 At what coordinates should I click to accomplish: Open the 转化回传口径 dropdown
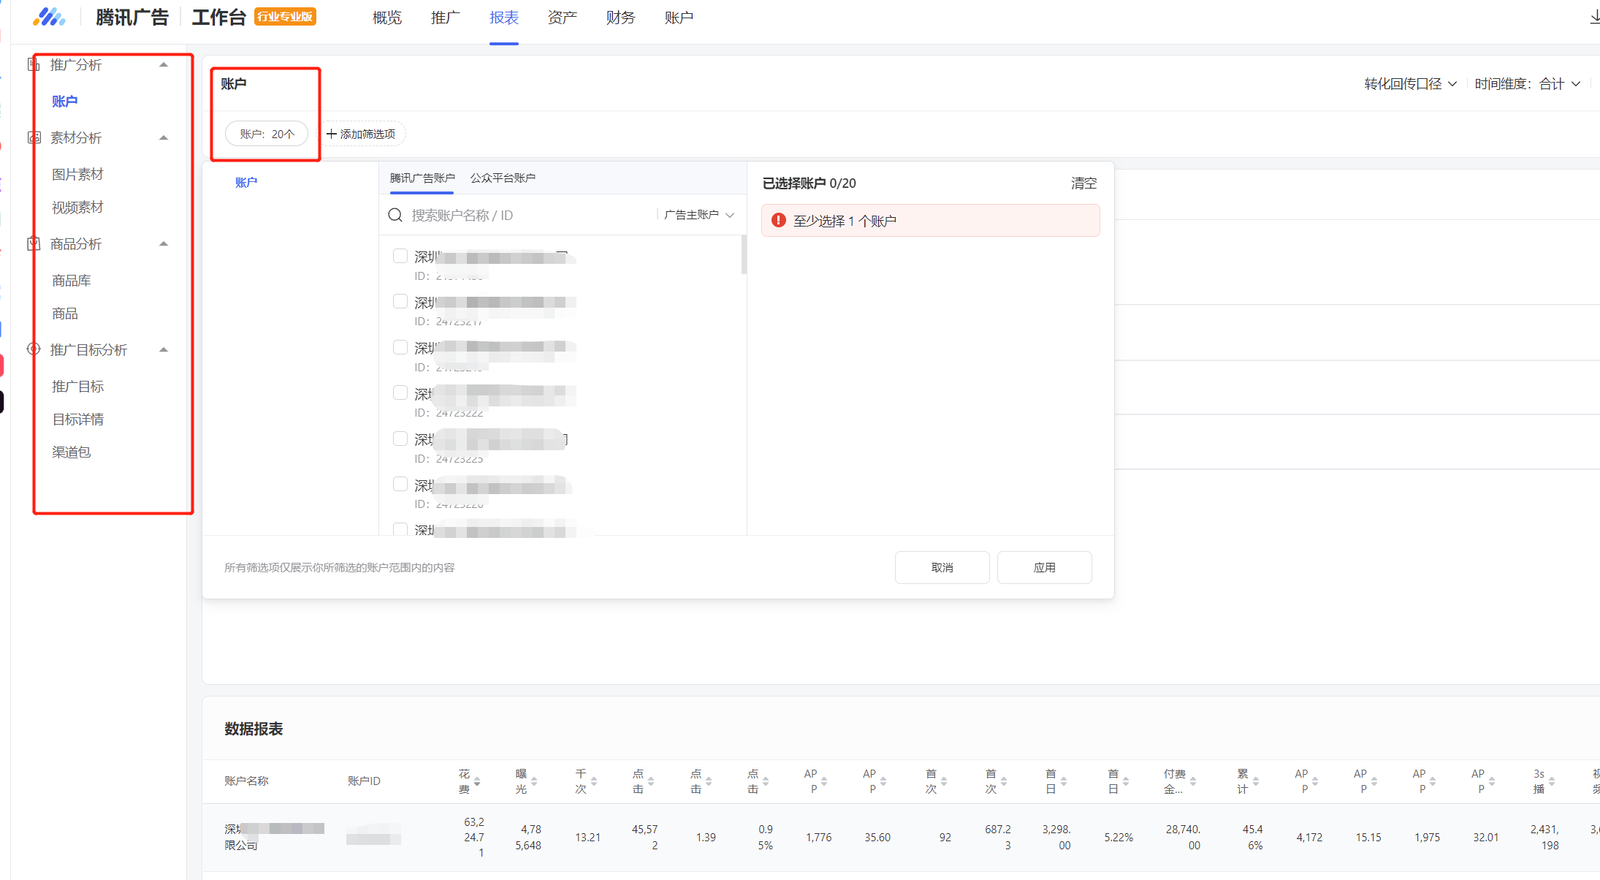coord(1410,84)
